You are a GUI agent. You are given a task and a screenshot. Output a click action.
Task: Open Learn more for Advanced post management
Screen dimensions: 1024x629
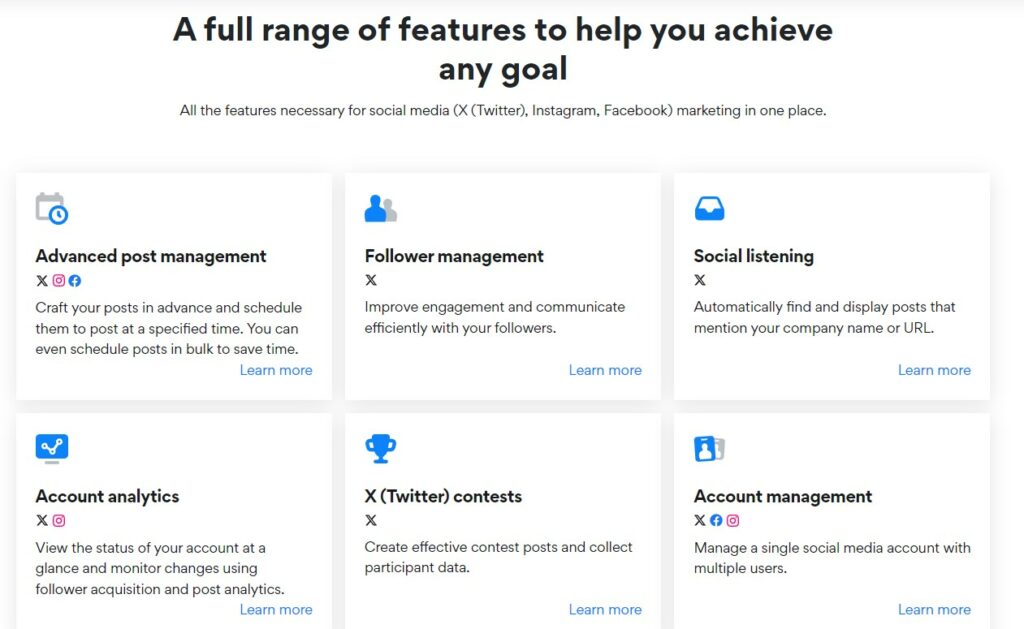(x=276, y=370)
